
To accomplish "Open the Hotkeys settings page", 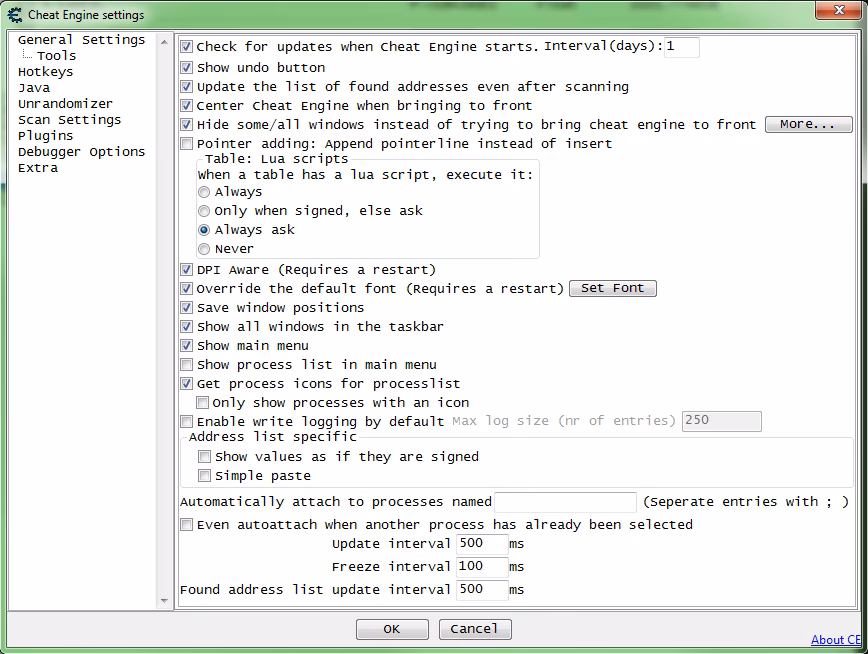I will 45,72.
